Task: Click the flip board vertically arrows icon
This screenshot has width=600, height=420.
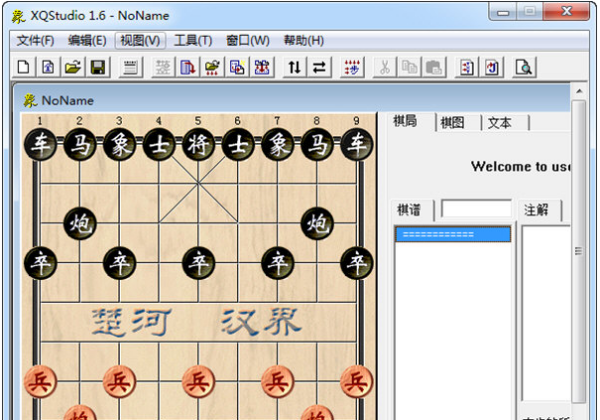Action: pos(294,67)
